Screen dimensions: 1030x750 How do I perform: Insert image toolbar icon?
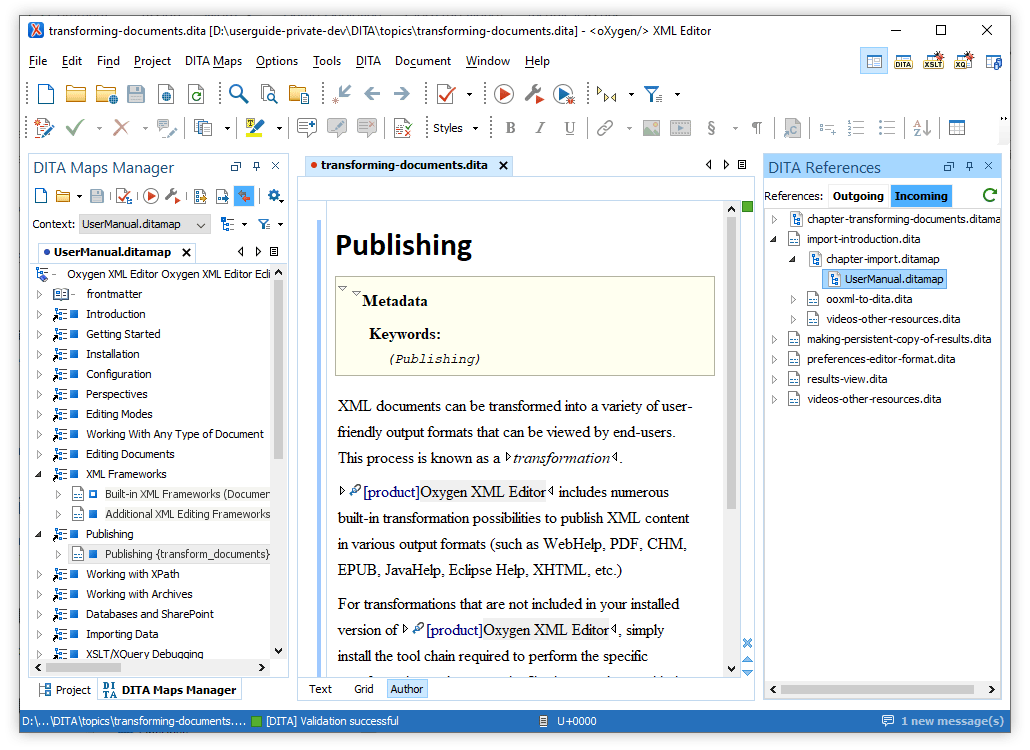click(x=651, y=127)
